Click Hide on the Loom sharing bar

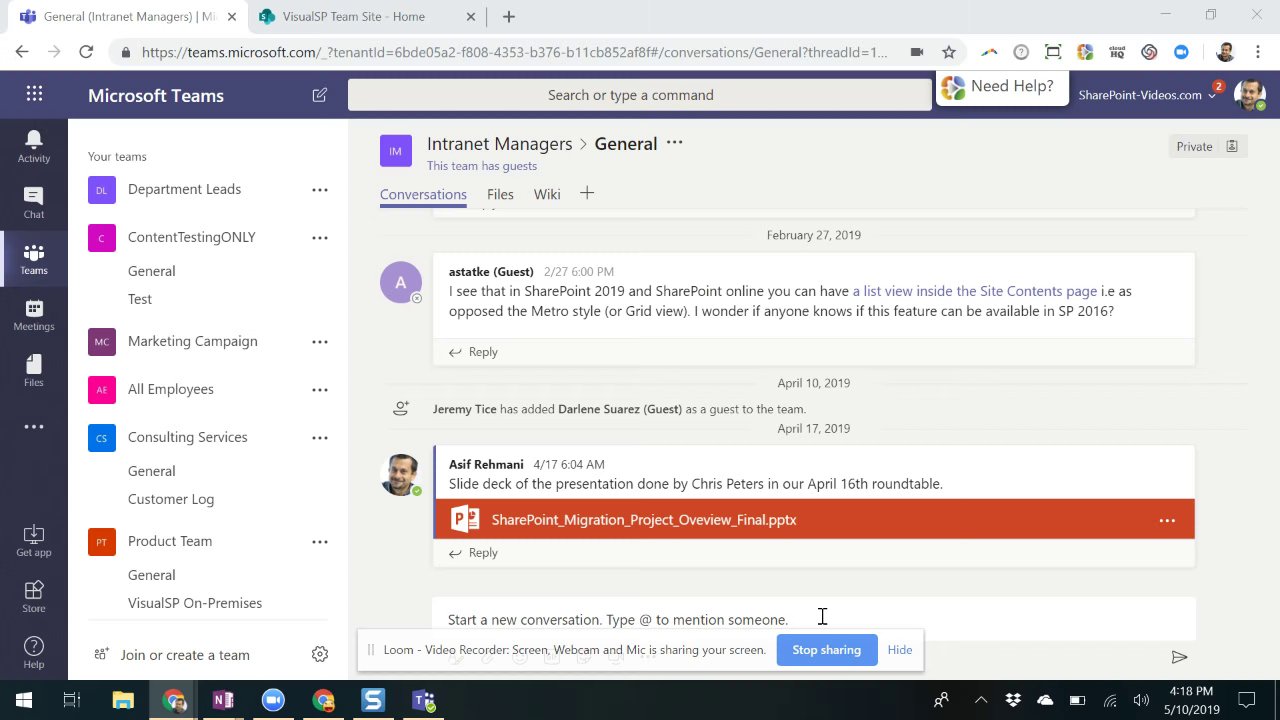(x=900, y=650)
